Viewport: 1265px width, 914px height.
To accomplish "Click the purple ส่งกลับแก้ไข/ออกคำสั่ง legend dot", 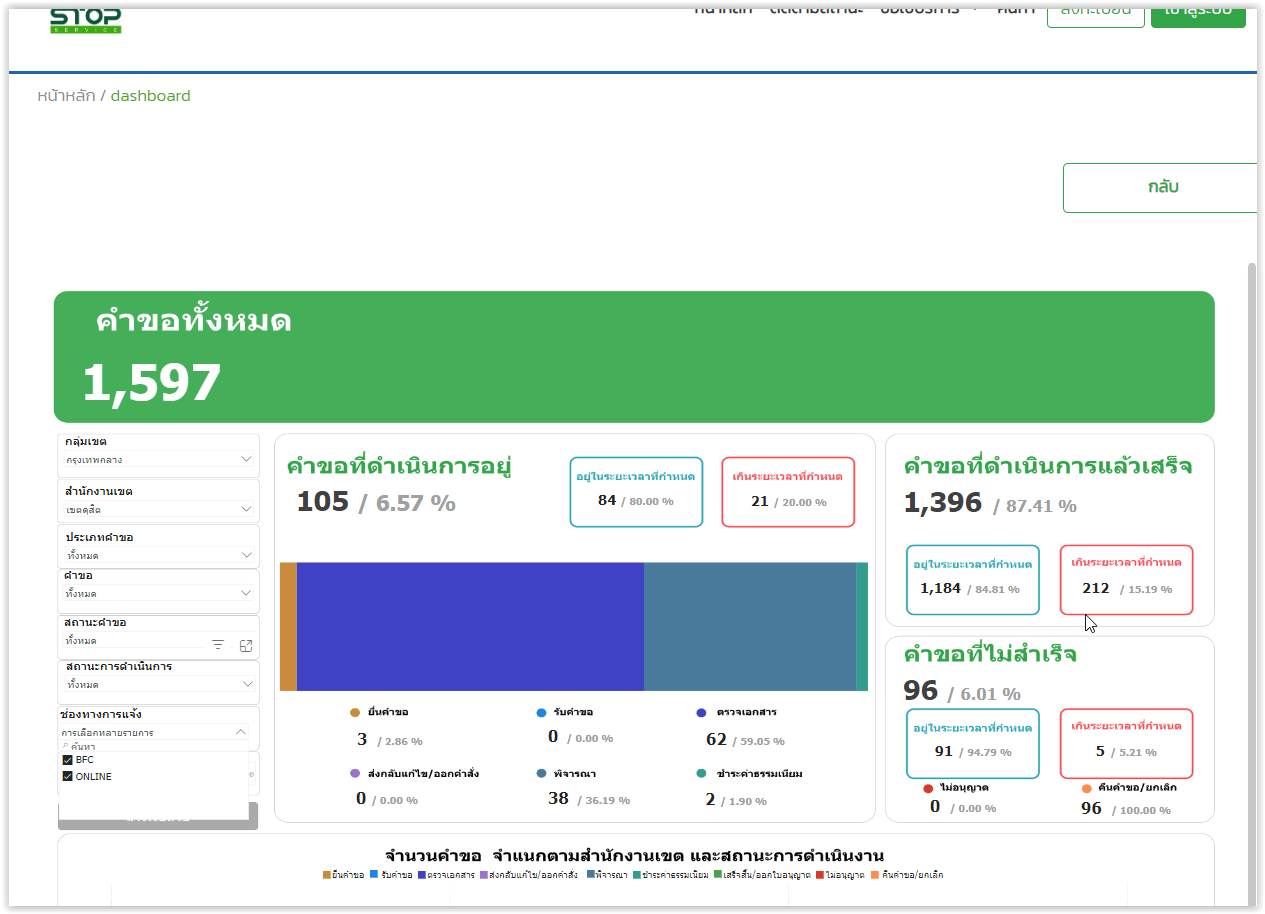I will point(355,774).
